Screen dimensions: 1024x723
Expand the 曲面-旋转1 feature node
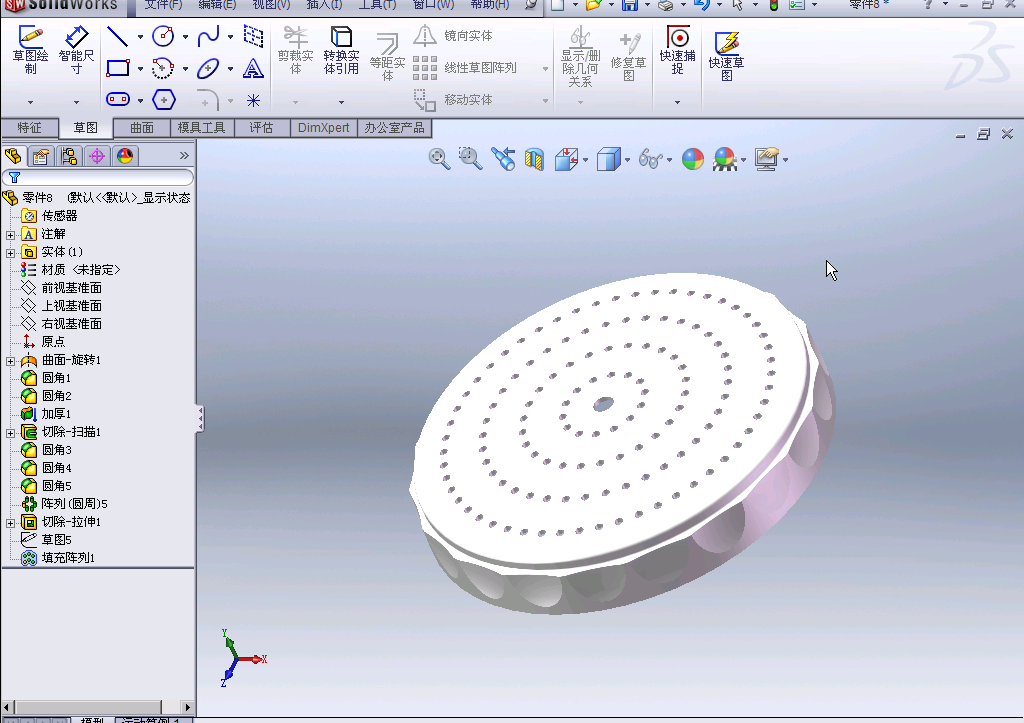coord(8,359)
